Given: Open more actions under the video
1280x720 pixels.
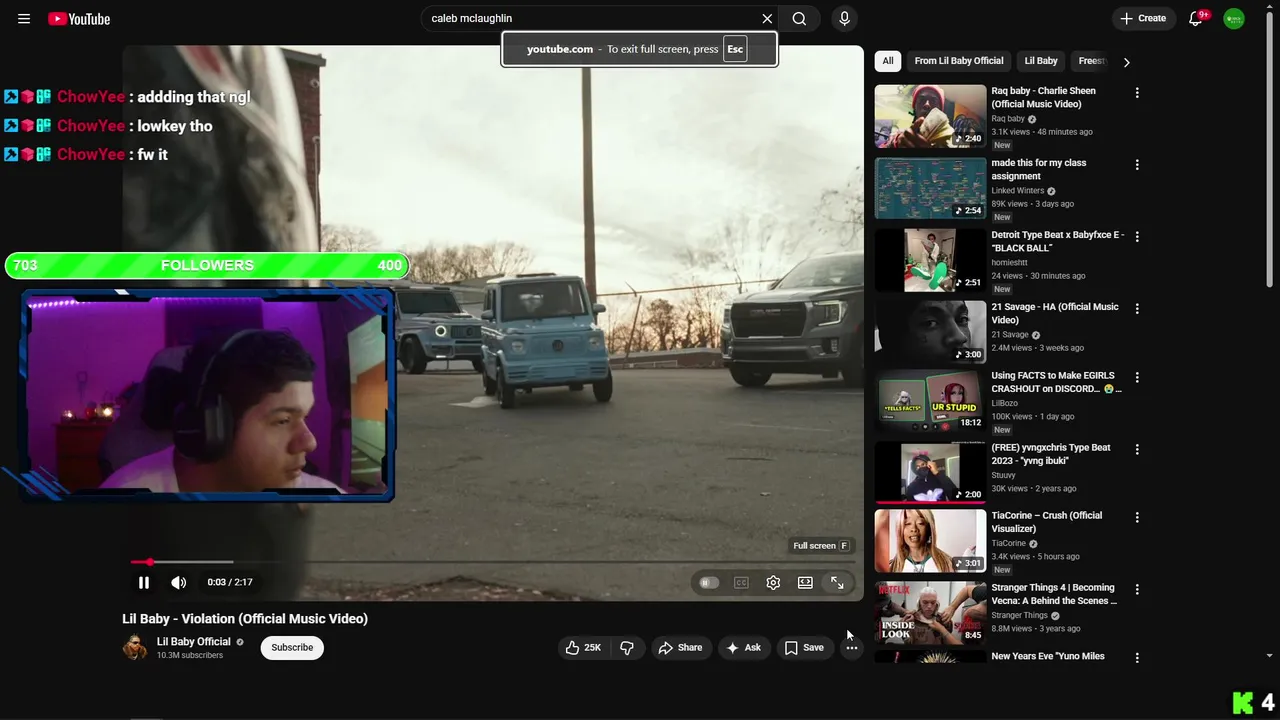Looking at the screenshot, I should 851,648.
